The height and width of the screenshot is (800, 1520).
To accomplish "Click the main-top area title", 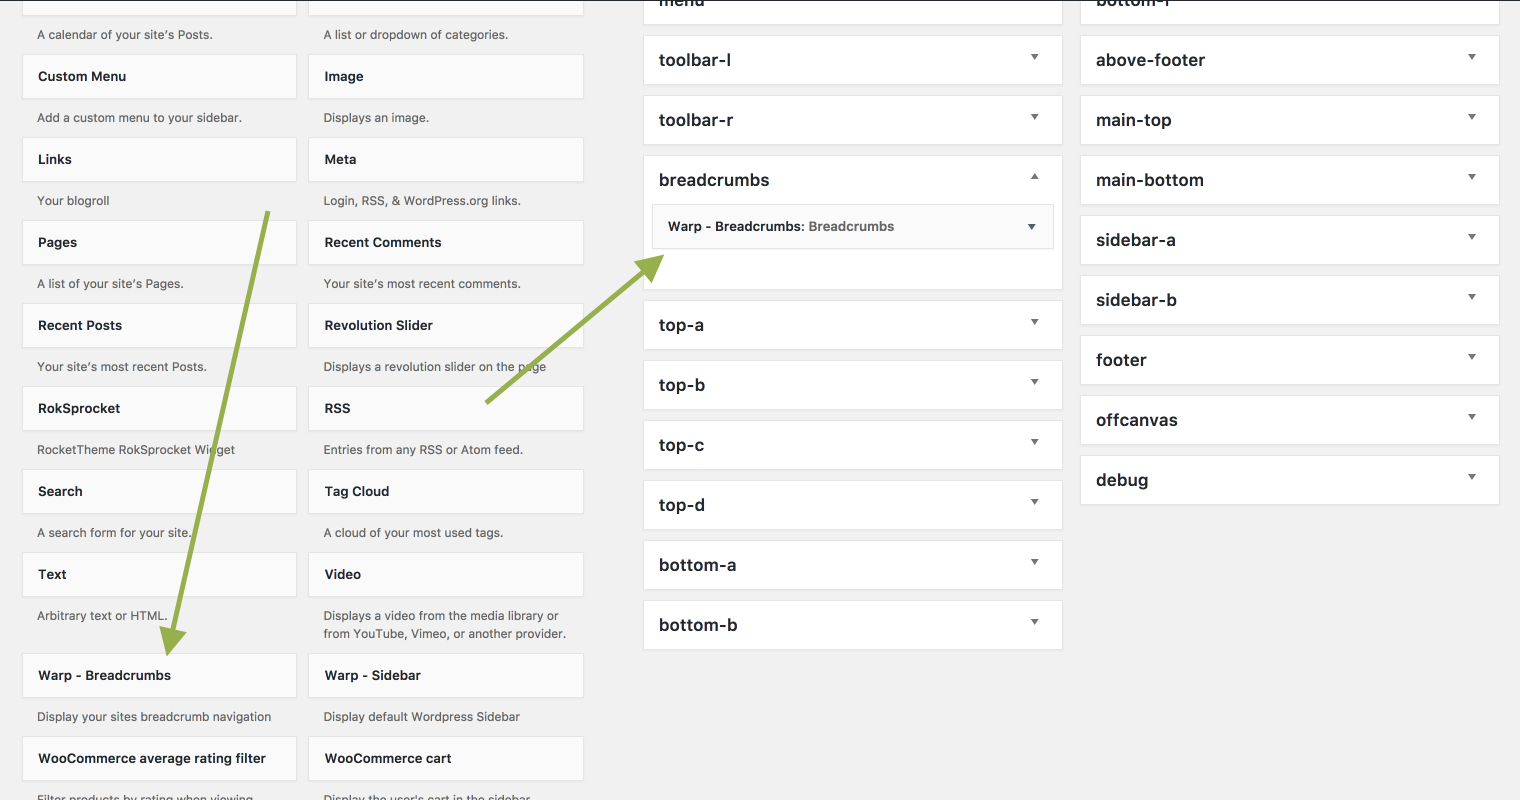I will (x=1133, y=120).
